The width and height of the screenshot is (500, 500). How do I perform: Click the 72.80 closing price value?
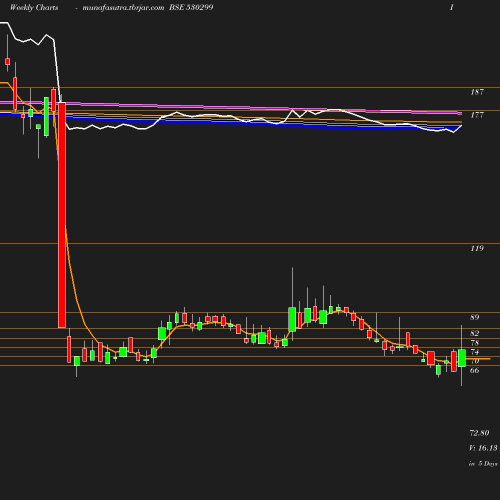479,433
